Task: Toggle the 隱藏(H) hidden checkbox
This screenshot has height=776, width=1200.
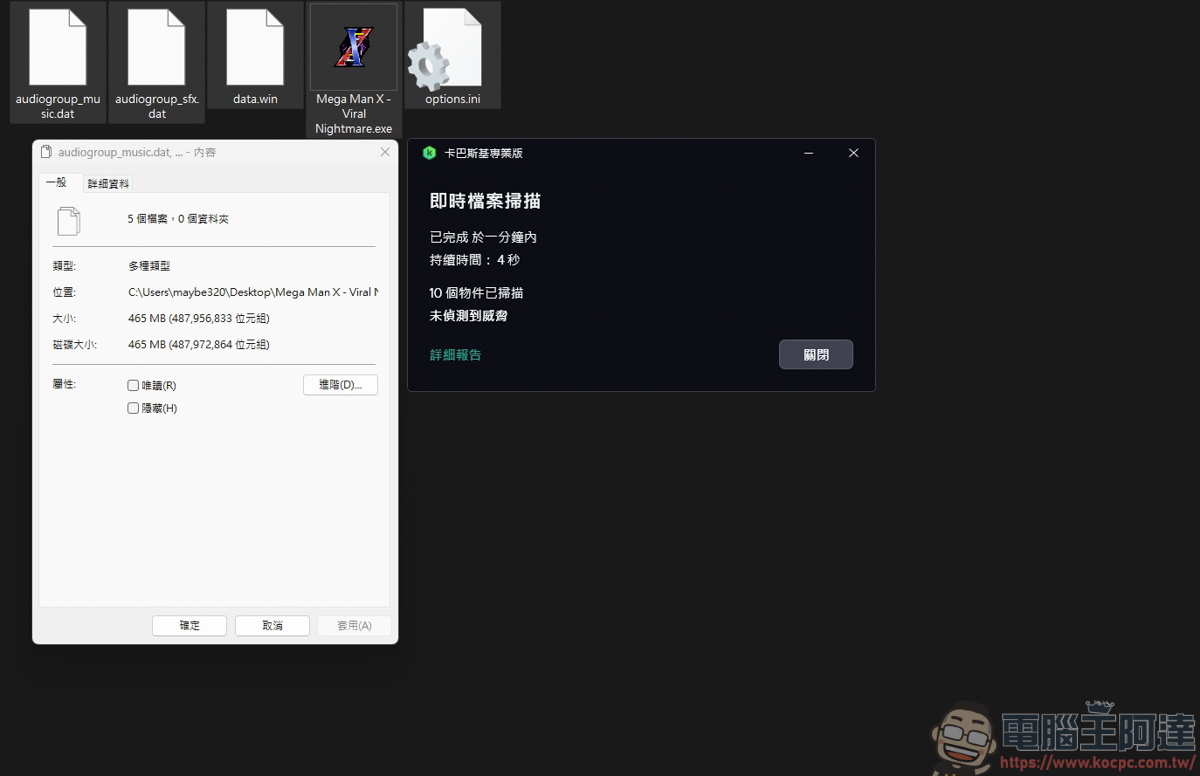Action: click(x=133, y=408)
